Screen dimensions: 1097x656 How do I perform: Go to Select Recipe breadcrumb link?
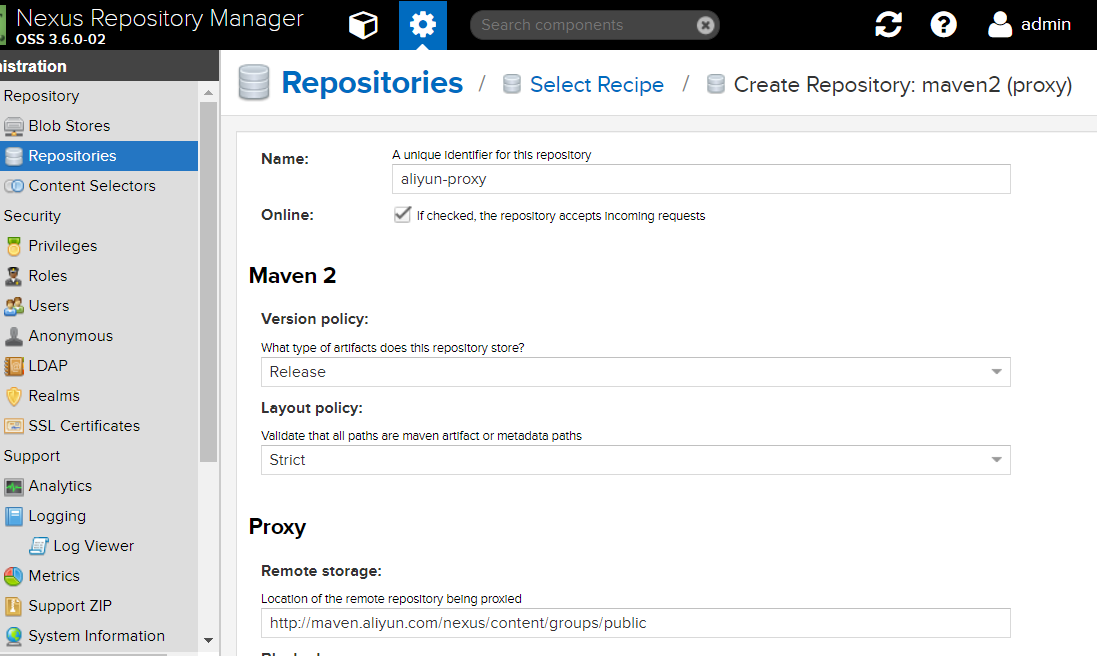[596, 85]
